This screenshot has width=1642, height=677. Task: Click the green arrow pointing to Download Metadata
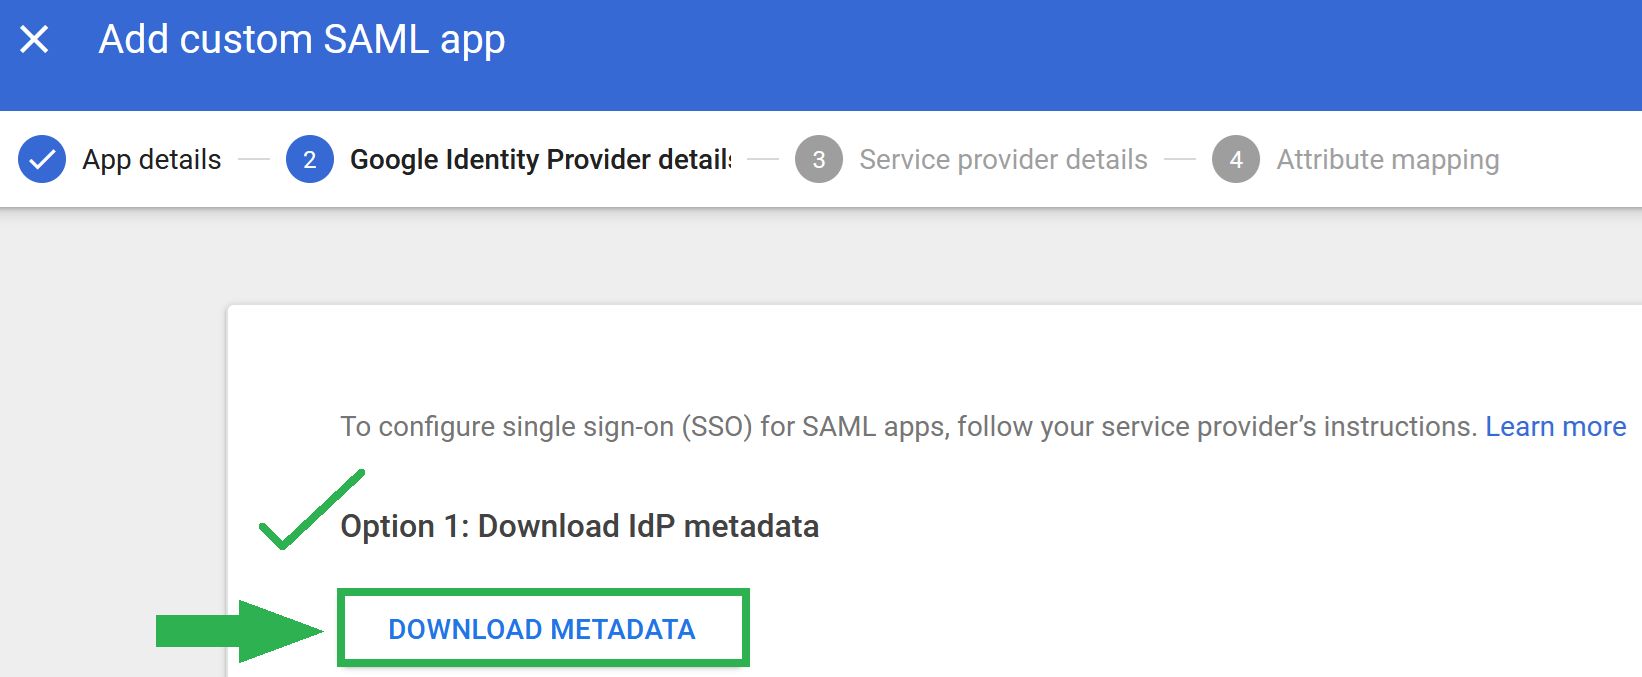(x=240, y=631)
